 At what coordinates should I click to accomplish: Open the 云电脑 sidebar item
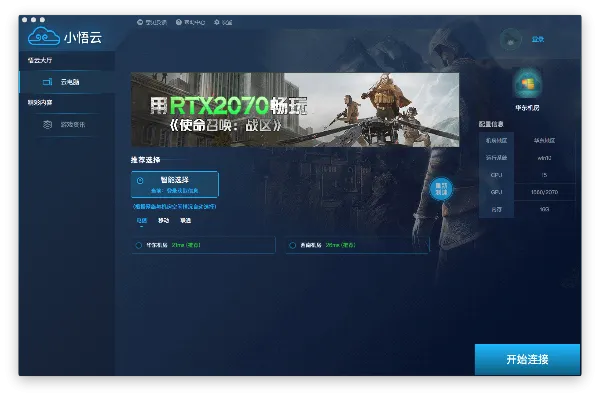(x=67, y=82)
